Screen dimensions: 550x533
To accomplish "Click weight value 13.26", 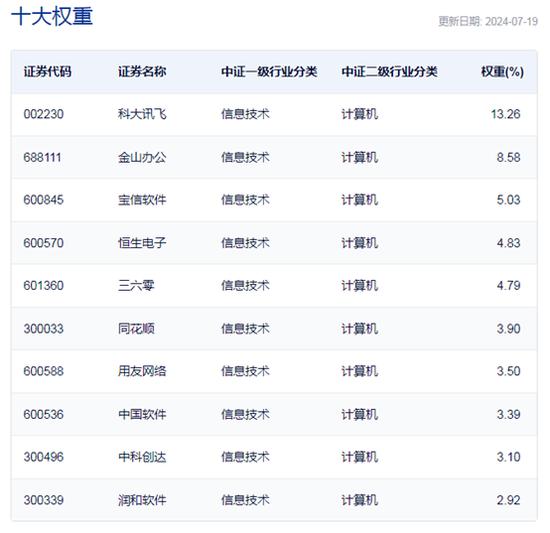I will [x=505, y=114].
